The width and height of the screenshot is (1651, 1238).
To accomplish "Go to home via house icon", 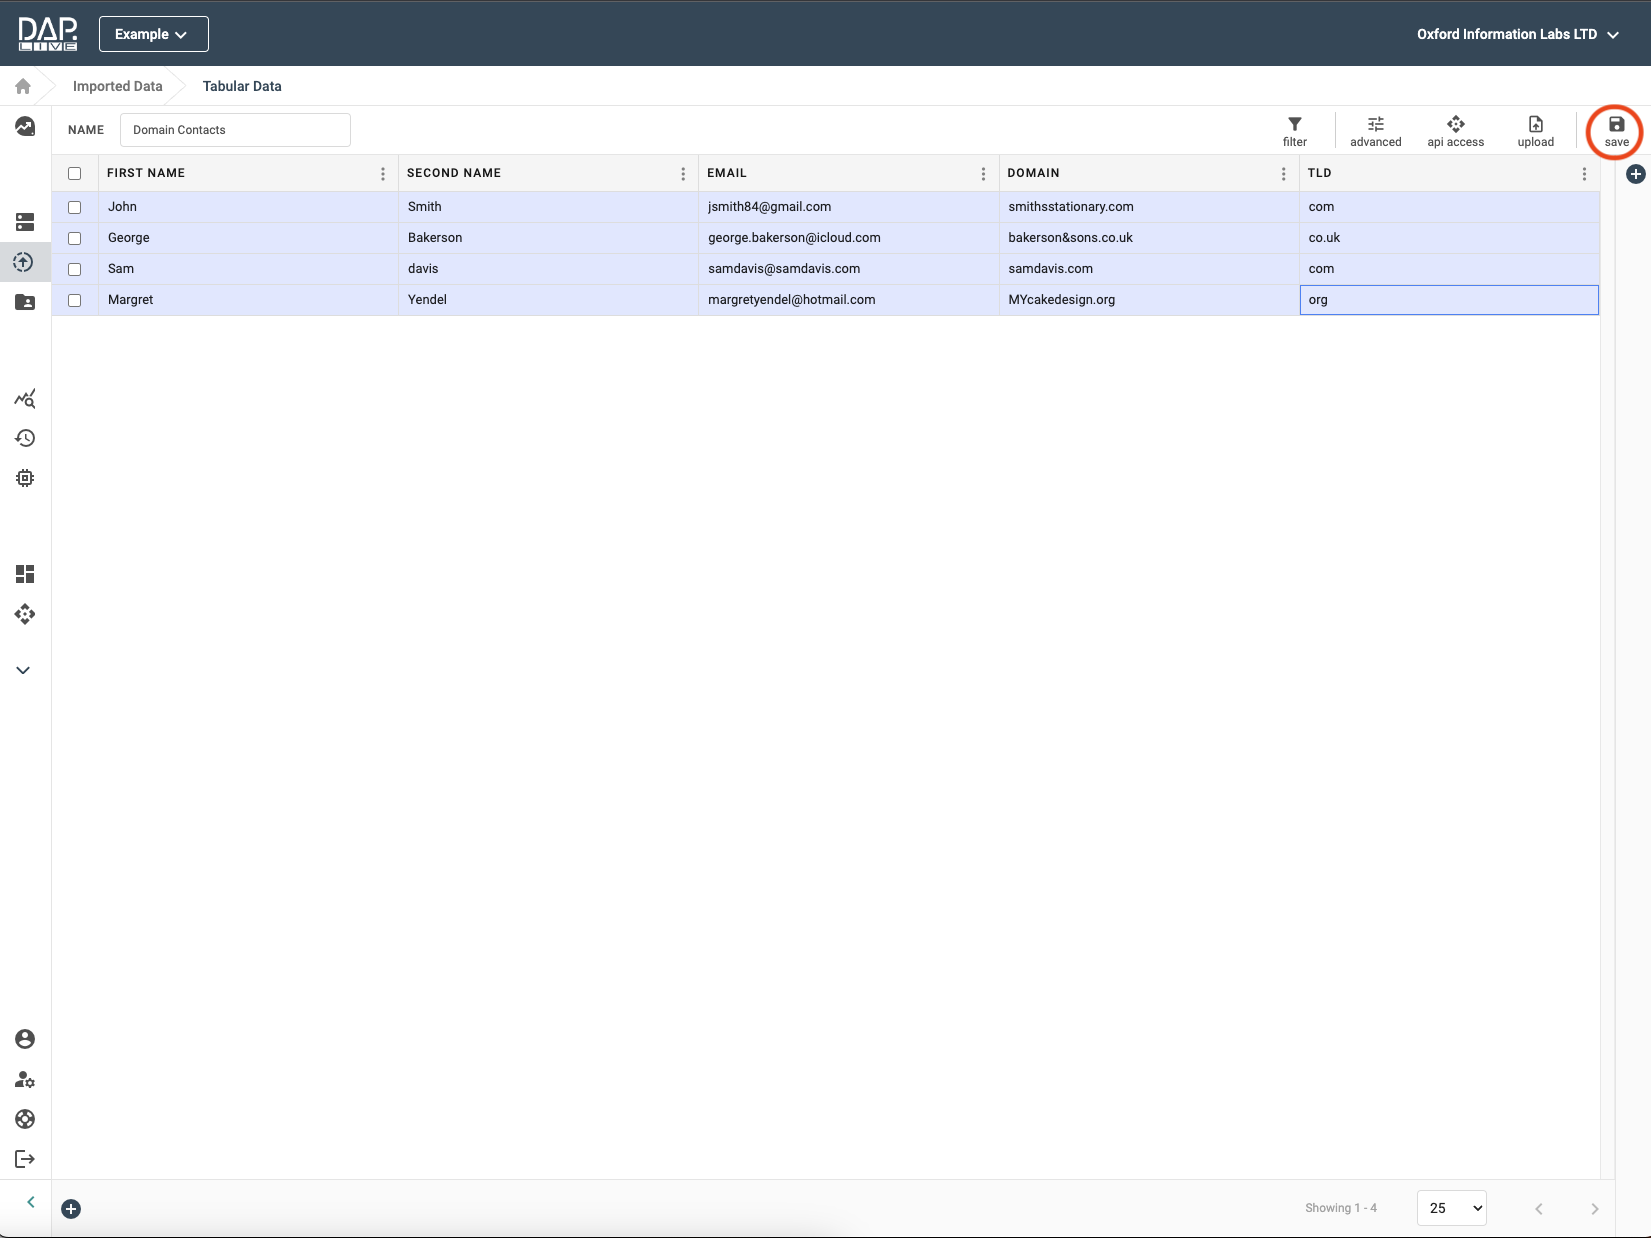I will [23, 86].
